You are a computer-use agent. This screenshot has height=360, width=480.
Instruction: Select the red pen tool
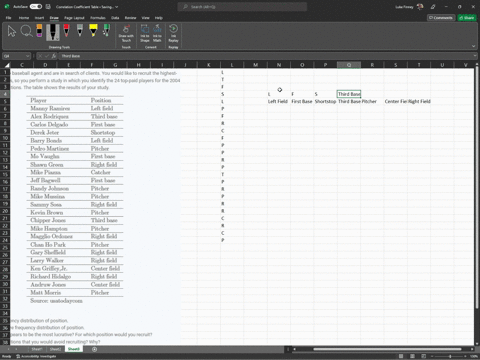click(x=66, y=31)
